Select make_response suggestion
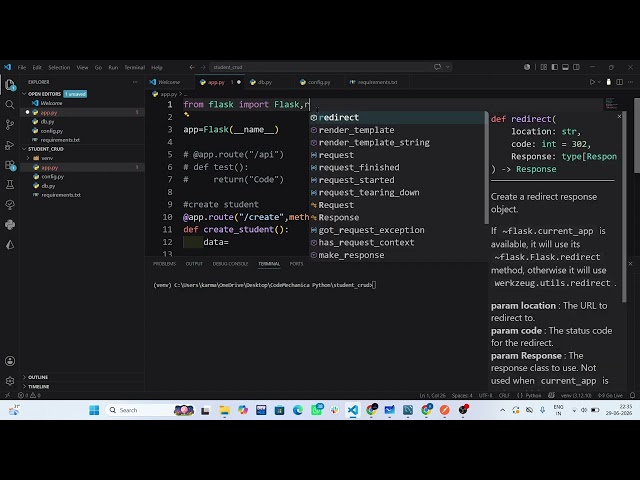 [x=398, y=255]
